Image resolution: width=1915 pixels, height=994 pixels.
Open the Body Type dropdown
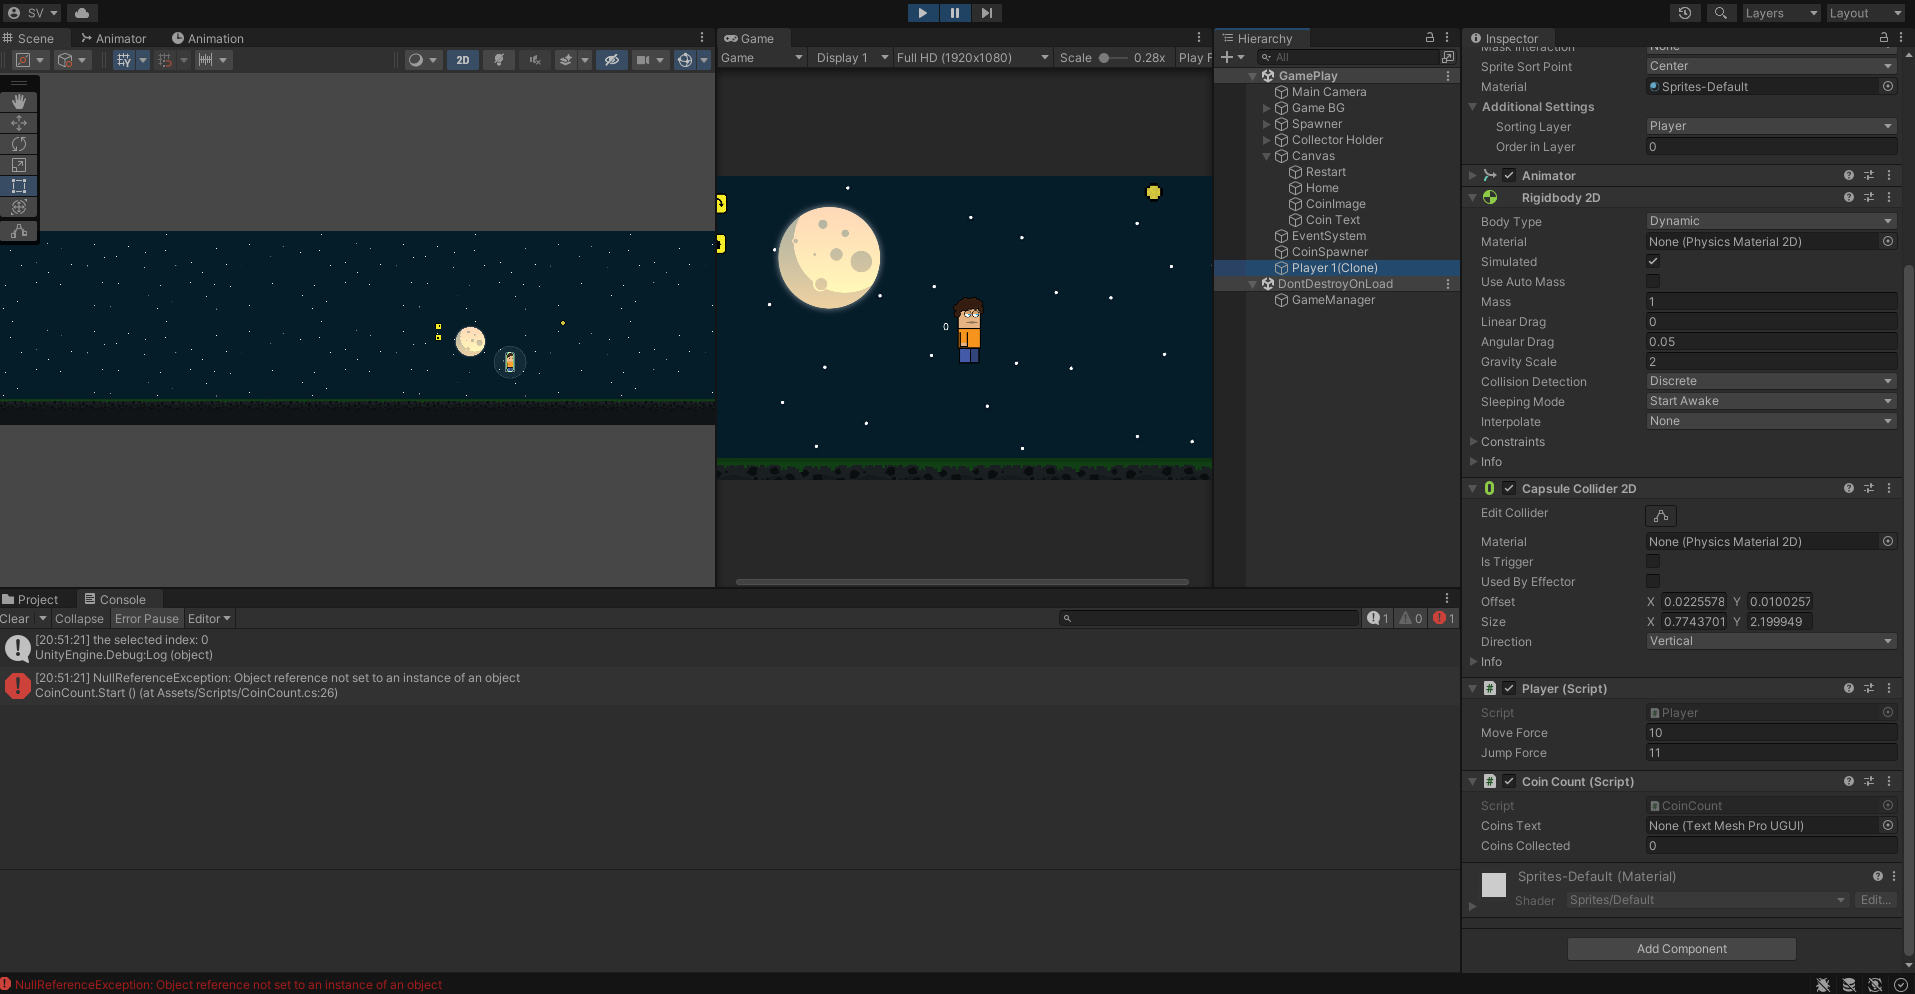point(1770,220)
